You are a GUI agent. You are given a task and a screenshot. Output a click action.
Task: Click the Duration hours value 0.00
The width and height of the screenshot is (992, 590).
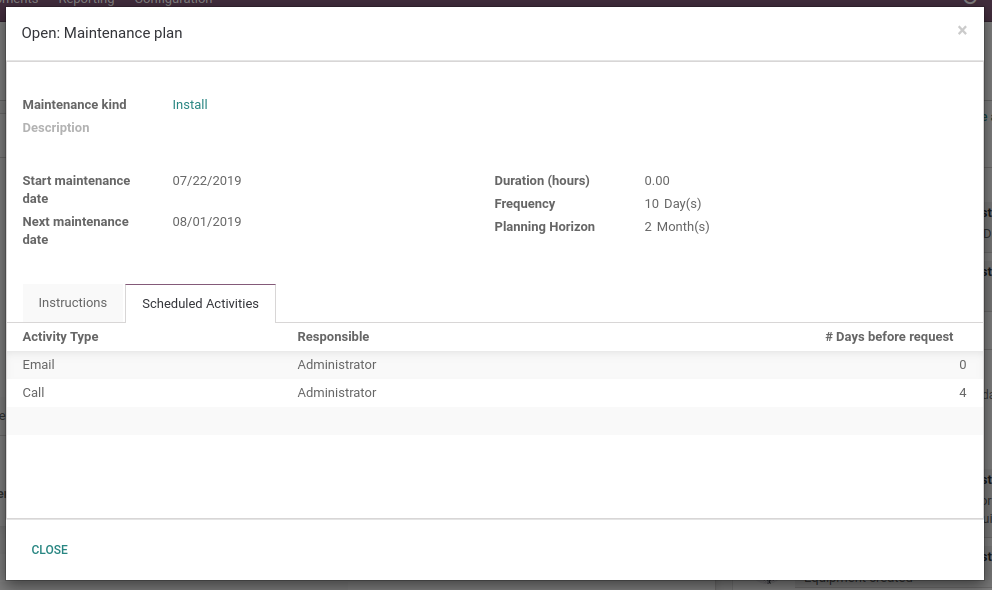coord(657,180)
